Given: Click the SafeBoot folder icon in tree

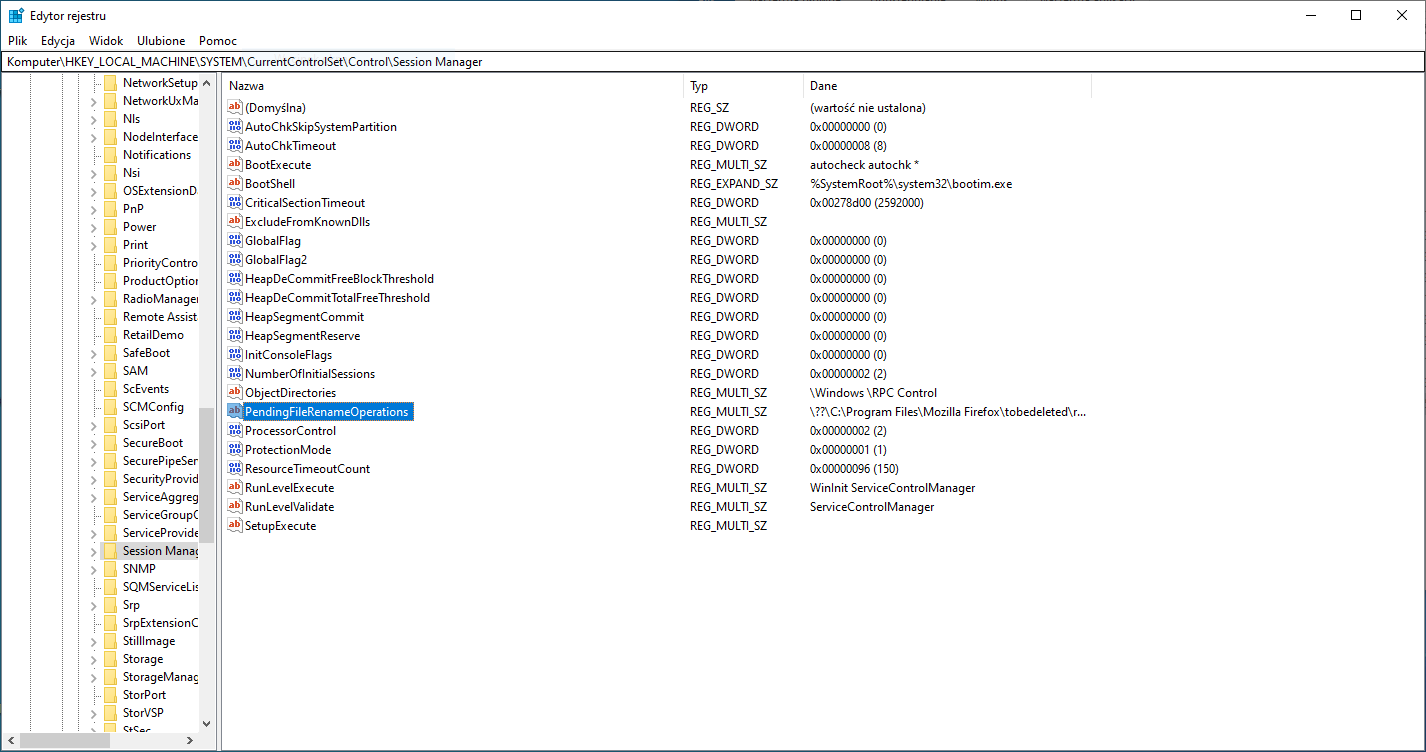Looking at the screenshot, I should tap(110, 353).
